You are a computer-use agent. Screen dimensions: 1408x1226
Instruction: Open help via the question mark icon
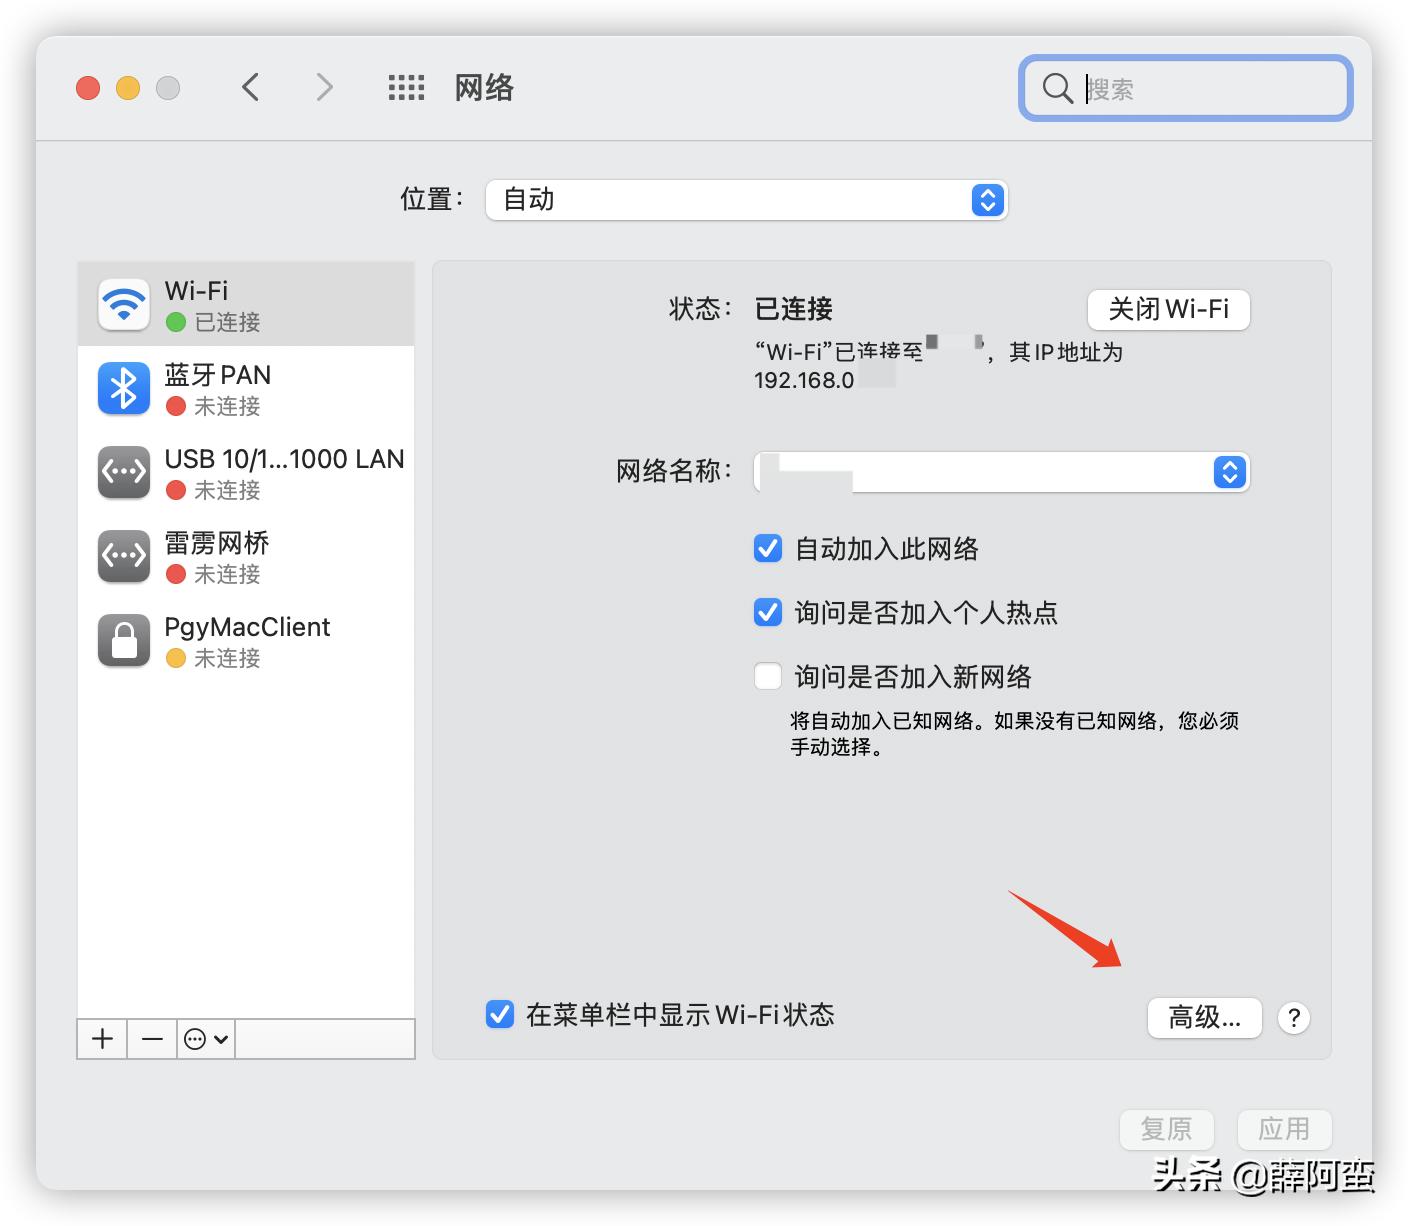pyautogui.click(x=1294, y=1018)
